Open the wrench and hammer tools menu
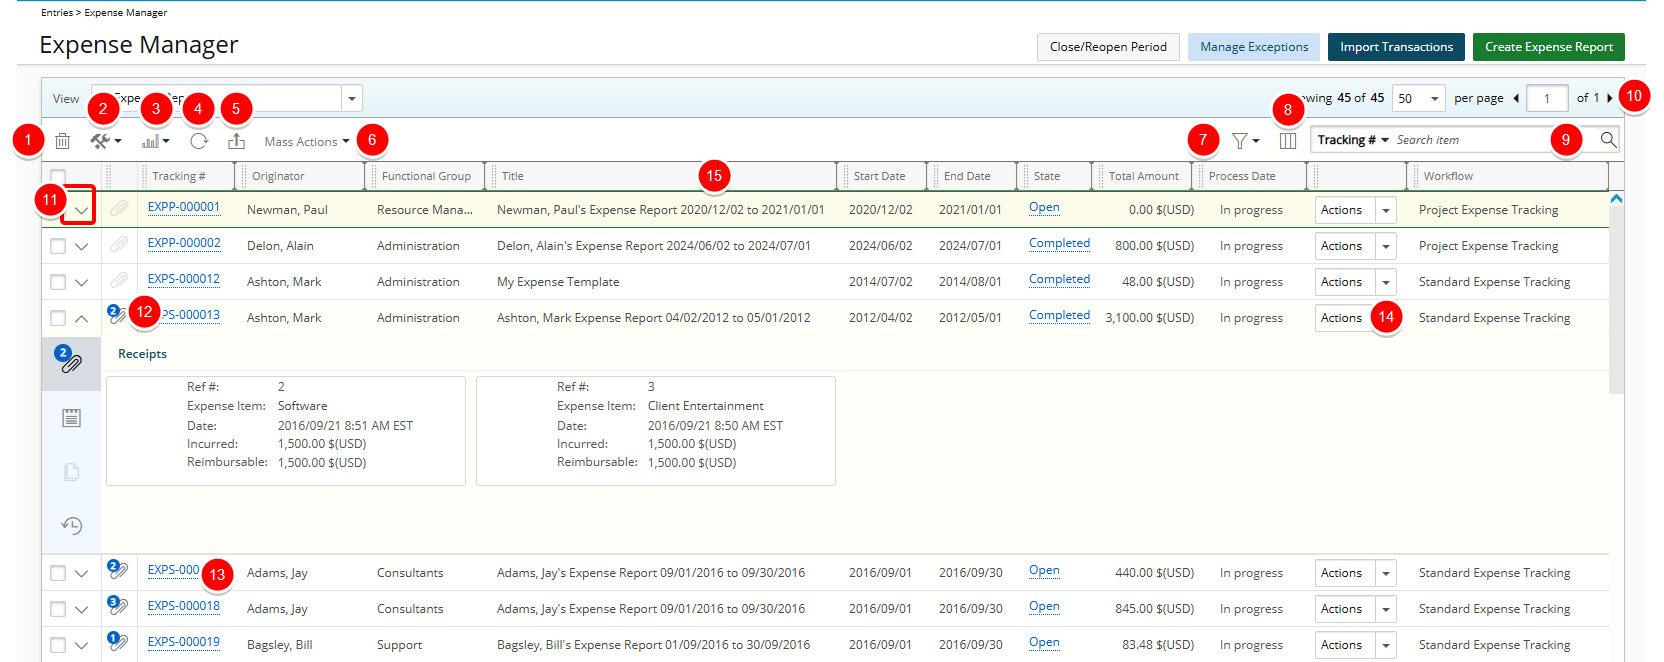 tap(105, 142)
